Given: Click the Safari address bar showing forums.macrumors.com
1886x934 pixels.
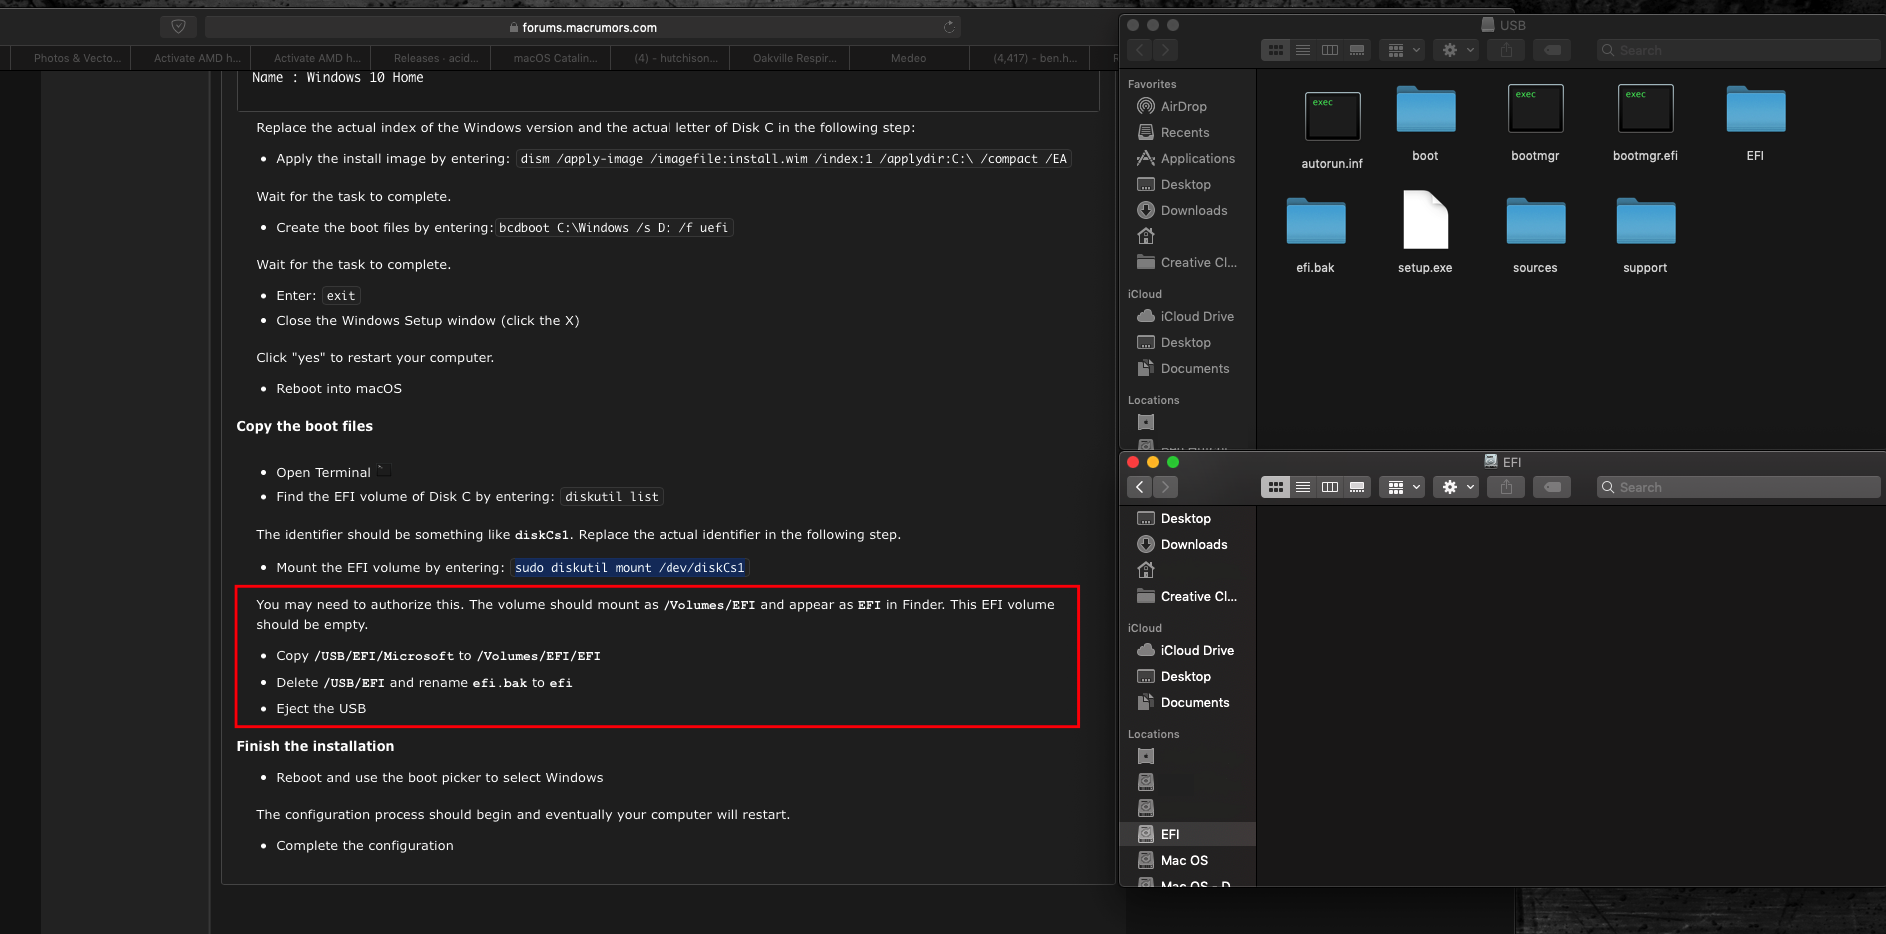Looking at the screenshot, I should point(583,27).
